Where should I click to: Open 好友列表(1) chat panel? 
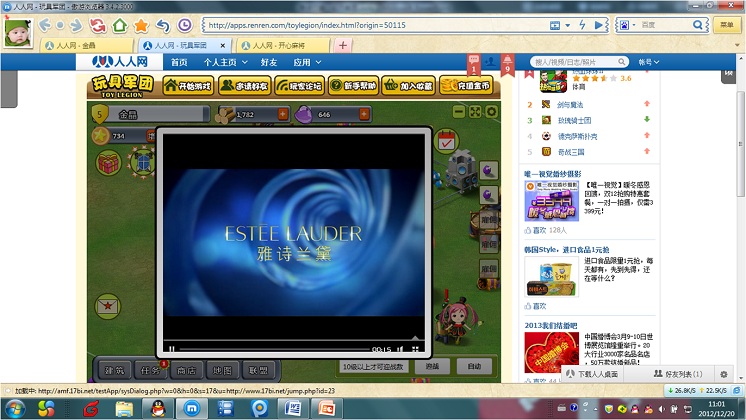[678, 374]
